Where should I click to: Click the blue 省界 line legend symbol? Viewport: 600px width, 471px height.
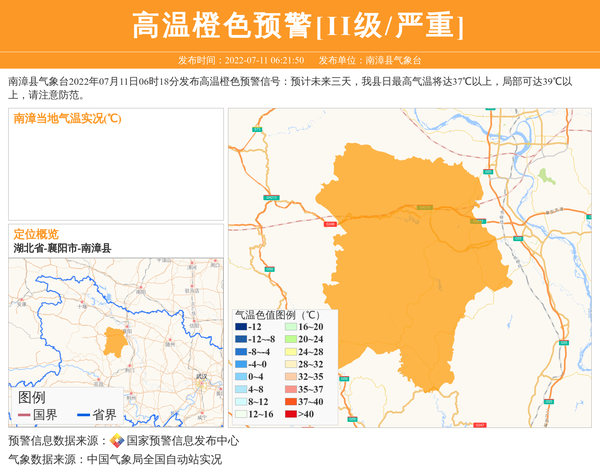83,414
